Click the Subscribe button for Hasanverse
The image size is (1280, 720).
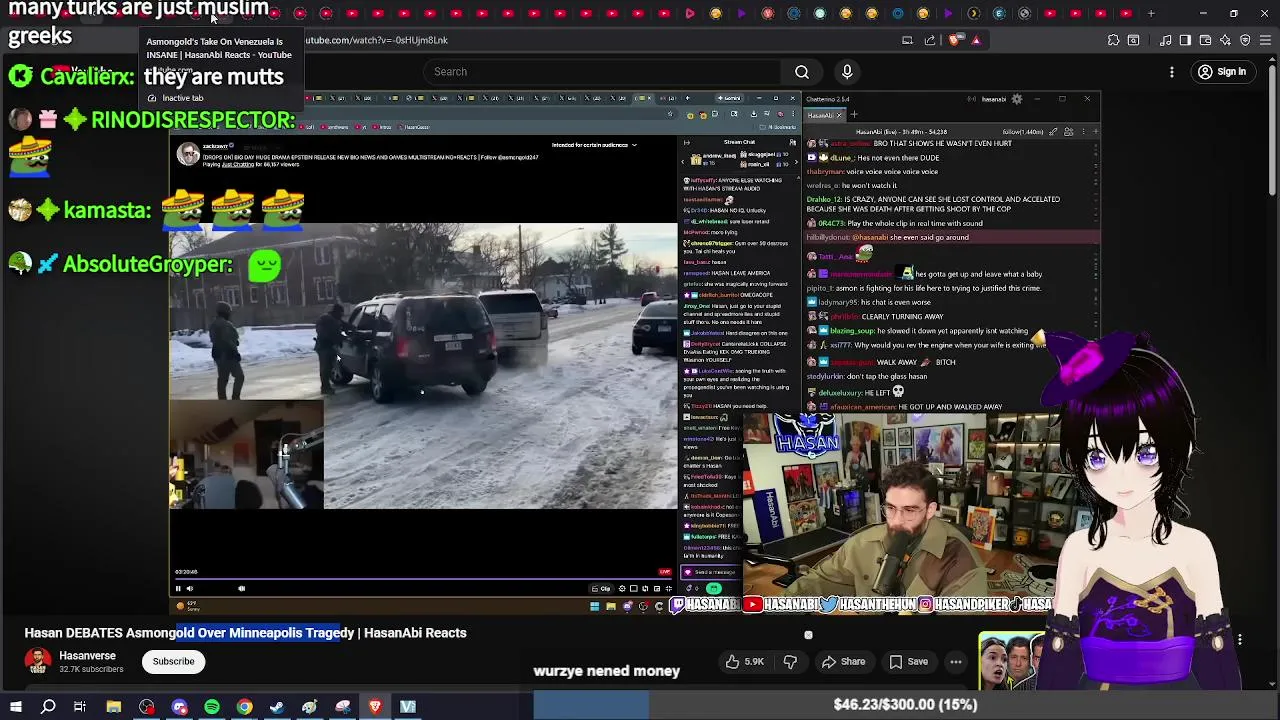(x=173, y=661)
